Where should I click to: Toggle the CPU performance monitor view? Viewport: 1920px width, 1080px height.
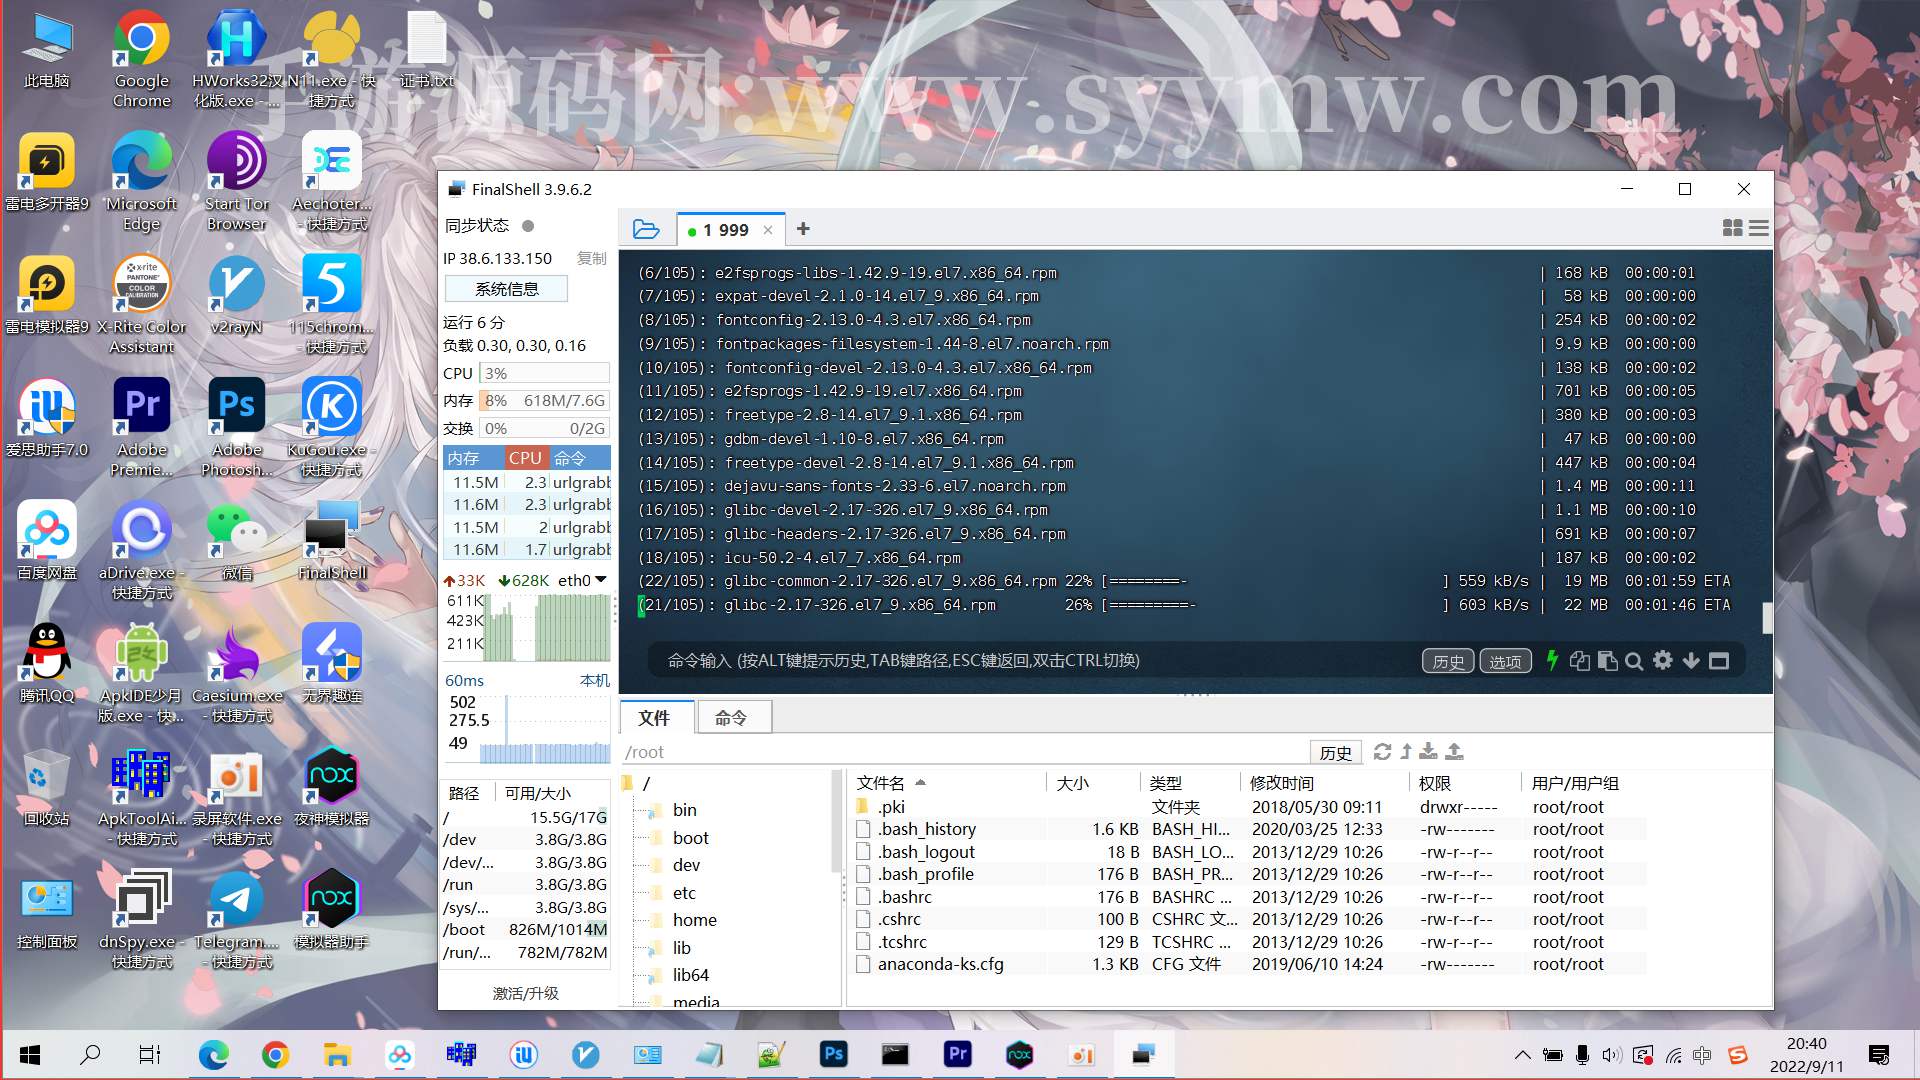(525, 456)
